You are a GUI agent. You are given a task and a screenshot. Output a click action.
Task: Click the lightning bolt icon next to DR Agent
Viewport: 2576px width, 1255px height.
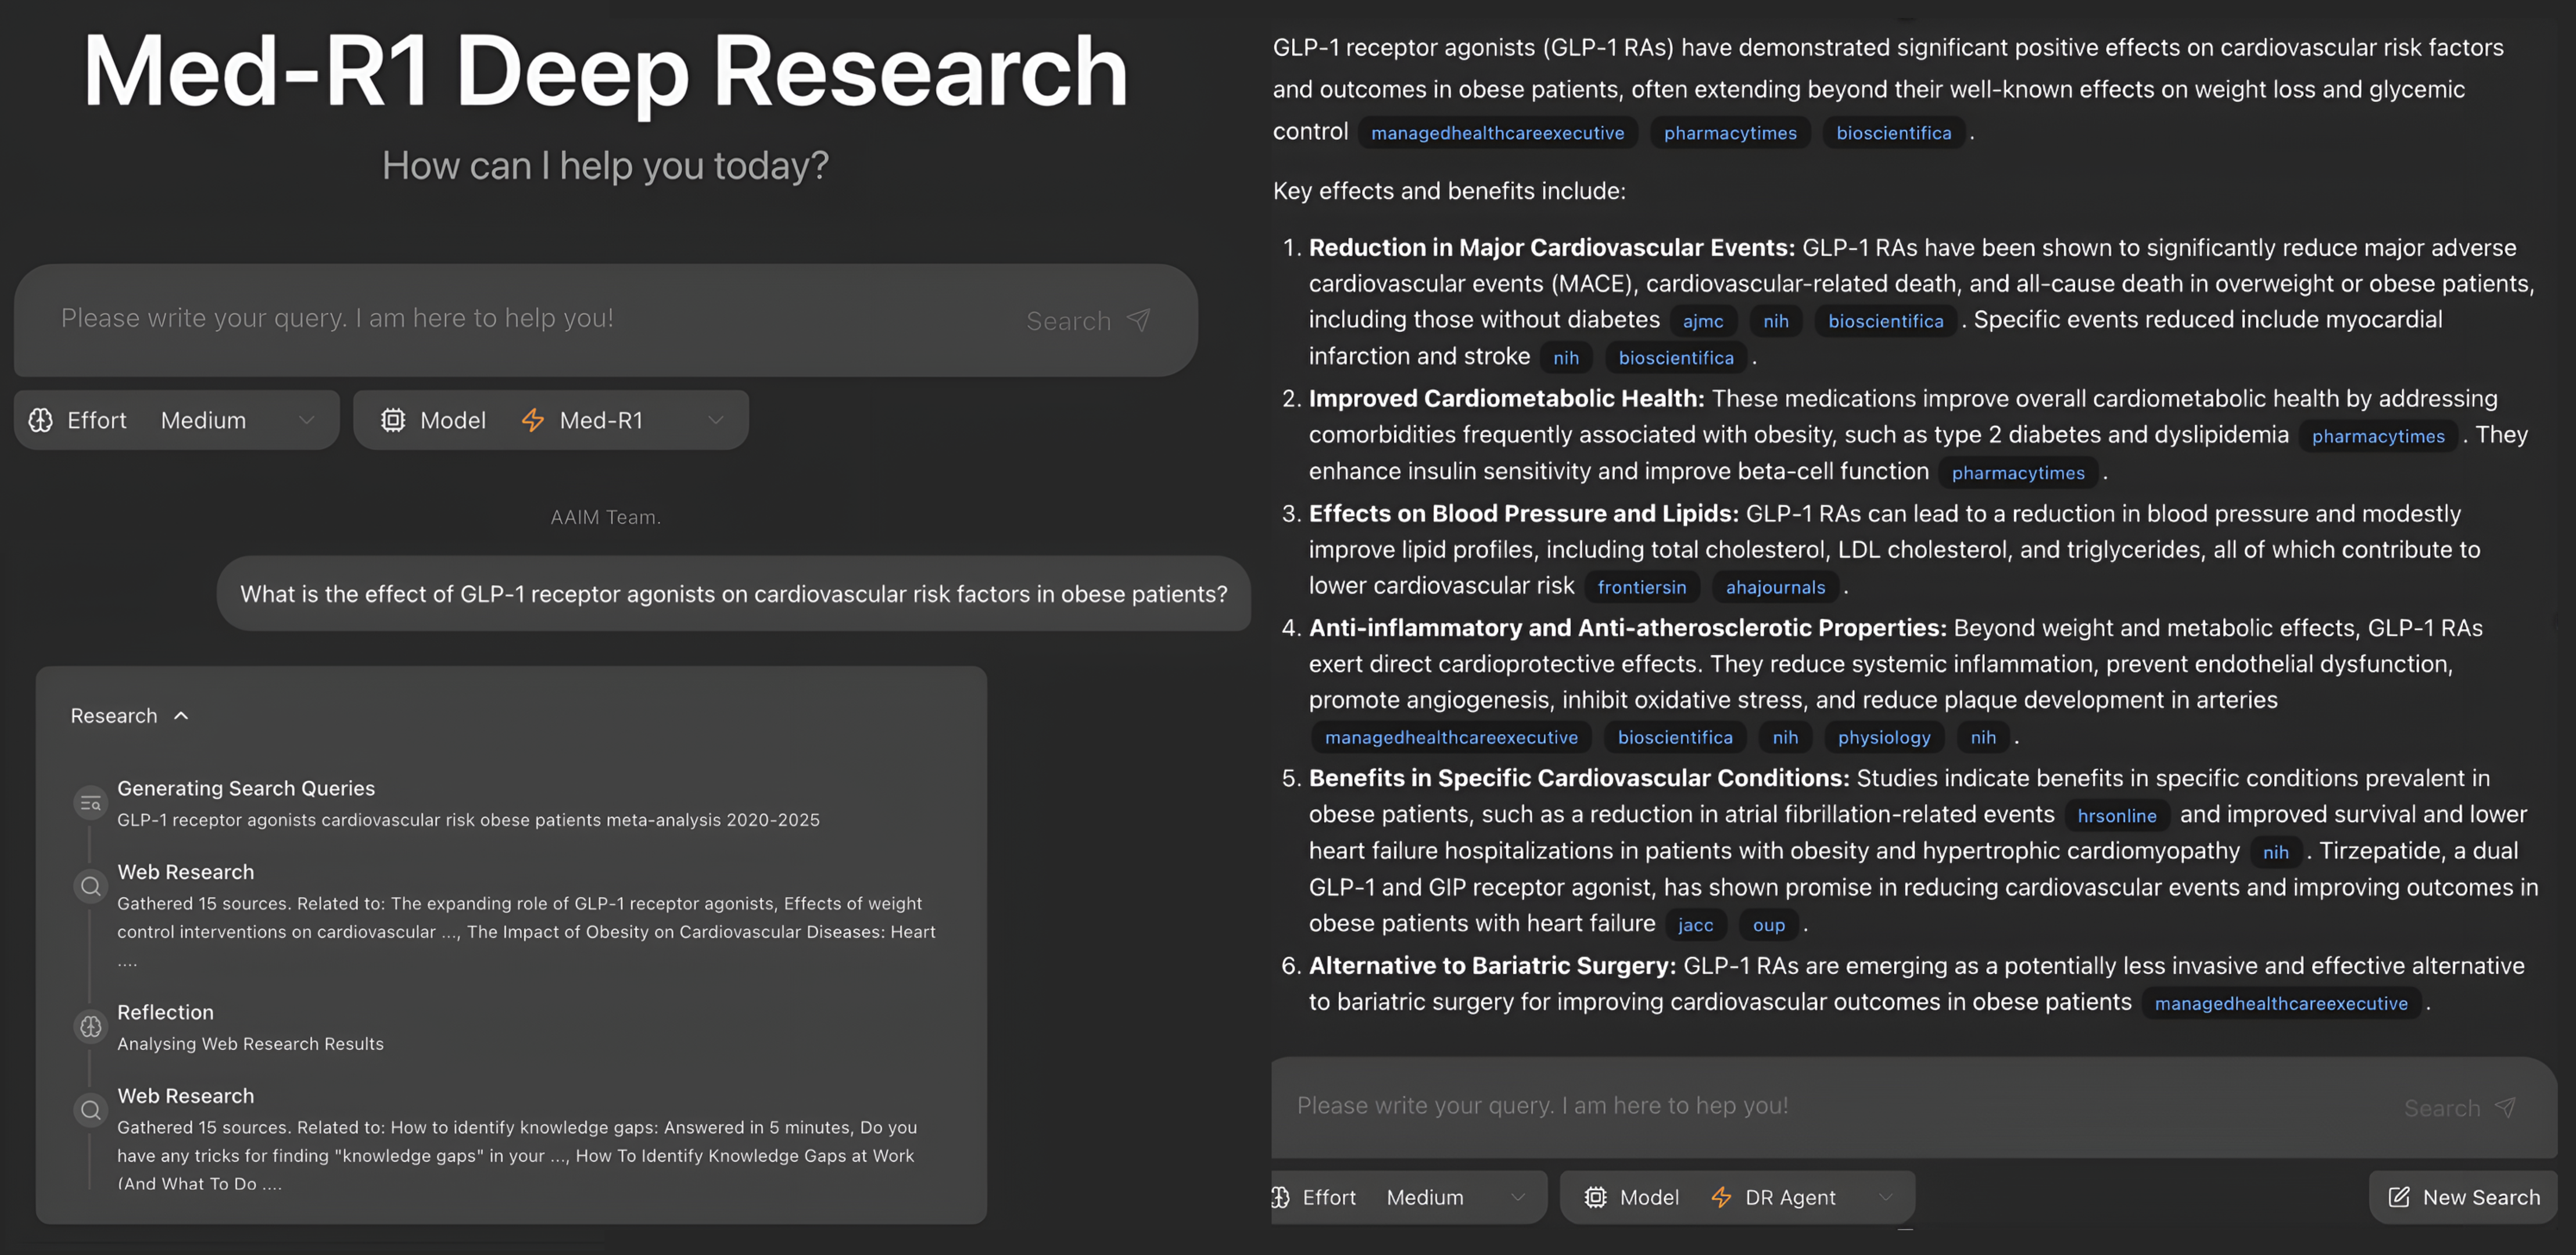click(1721, 1197)
